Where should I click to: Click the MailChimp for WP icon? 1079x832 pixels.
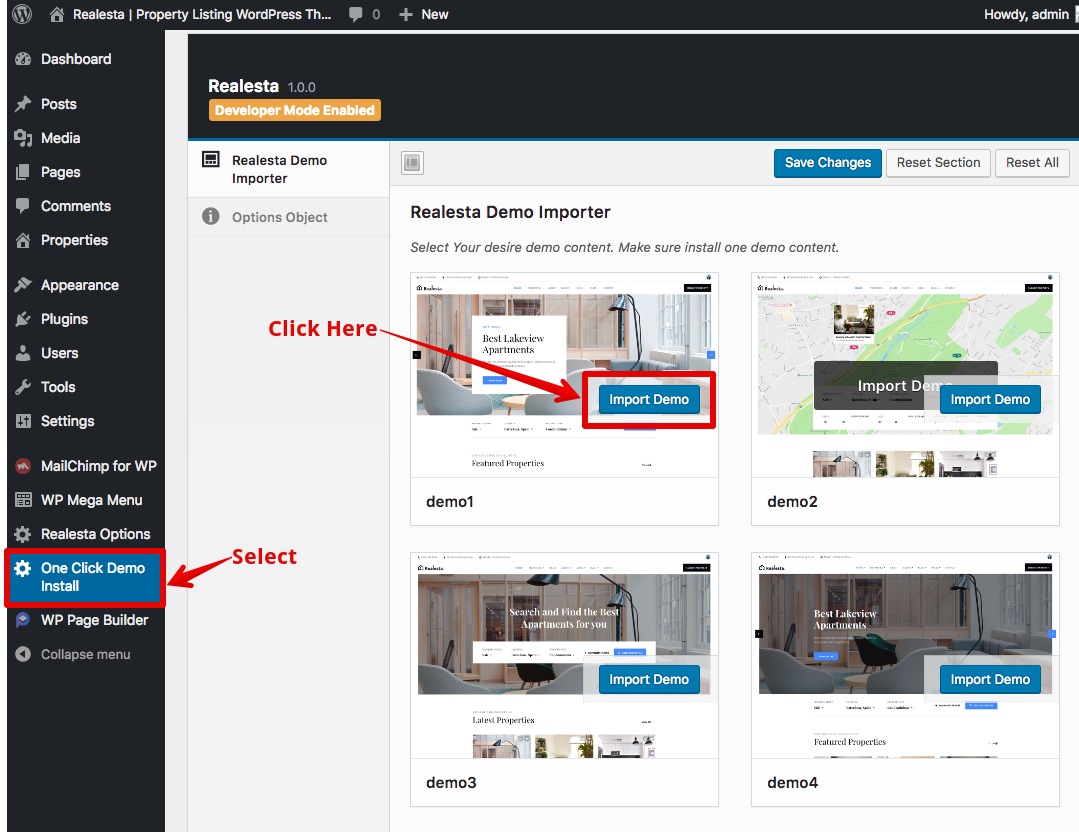23,466
